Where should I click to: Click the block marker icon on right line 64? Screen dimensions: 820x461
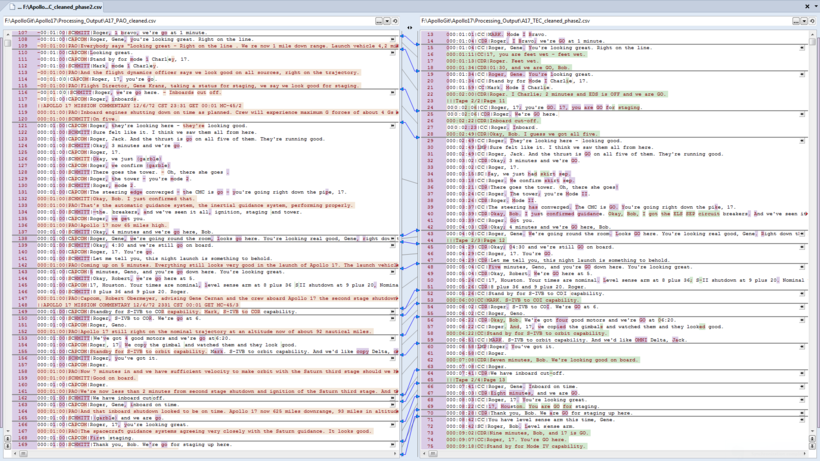[802, 373]
